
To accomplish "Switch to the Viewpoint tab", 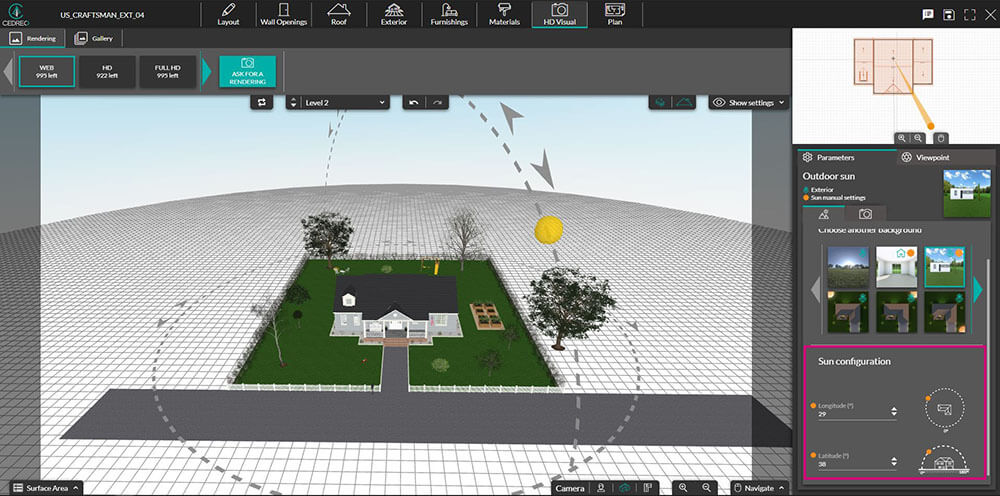I will [925, 157].
